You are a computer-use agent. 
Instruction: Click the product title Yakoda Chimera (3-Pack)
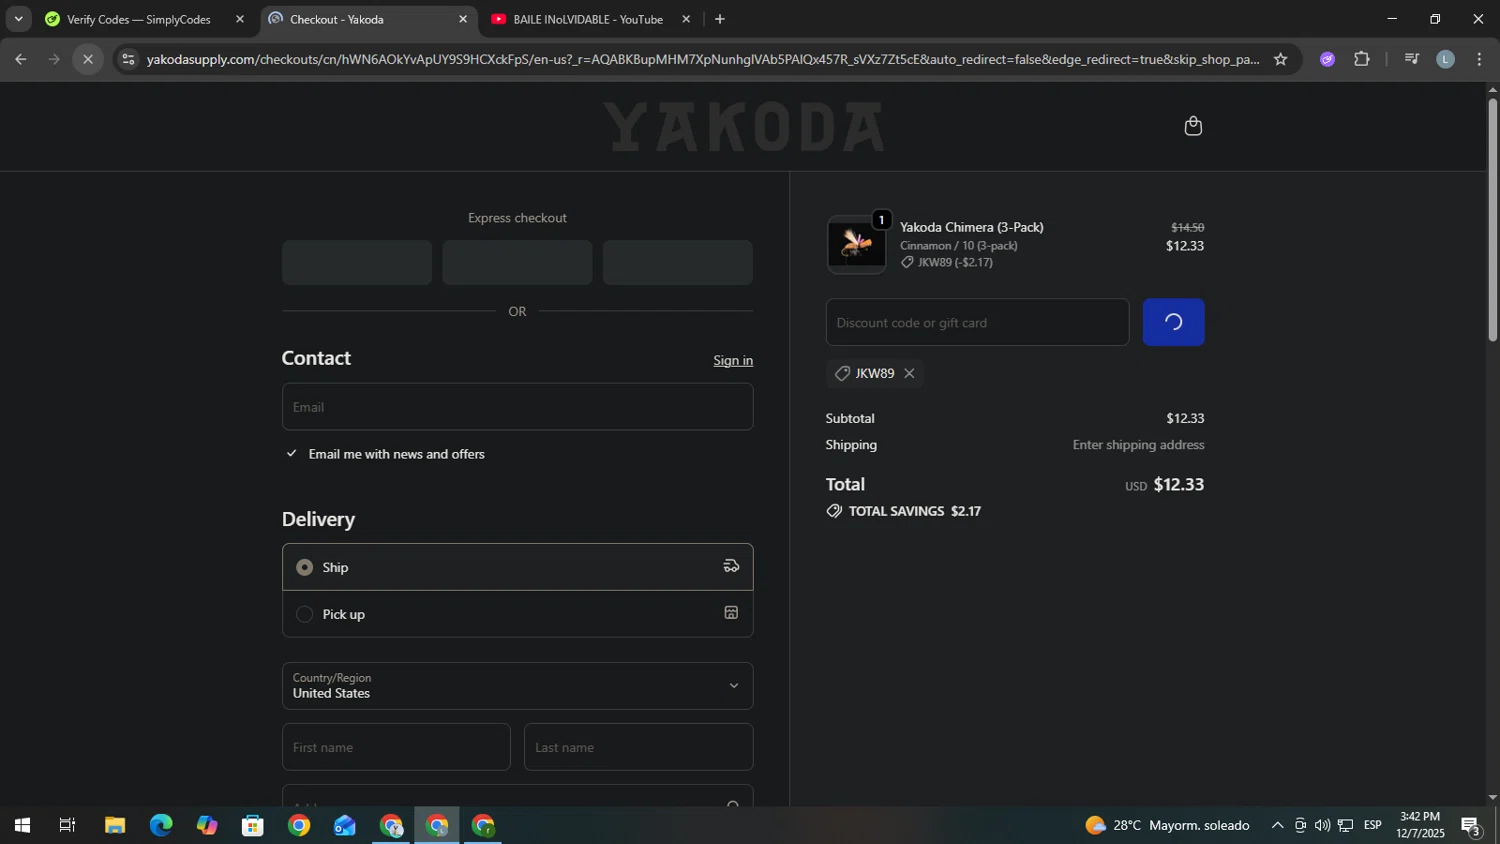click(x=971, y=227)
